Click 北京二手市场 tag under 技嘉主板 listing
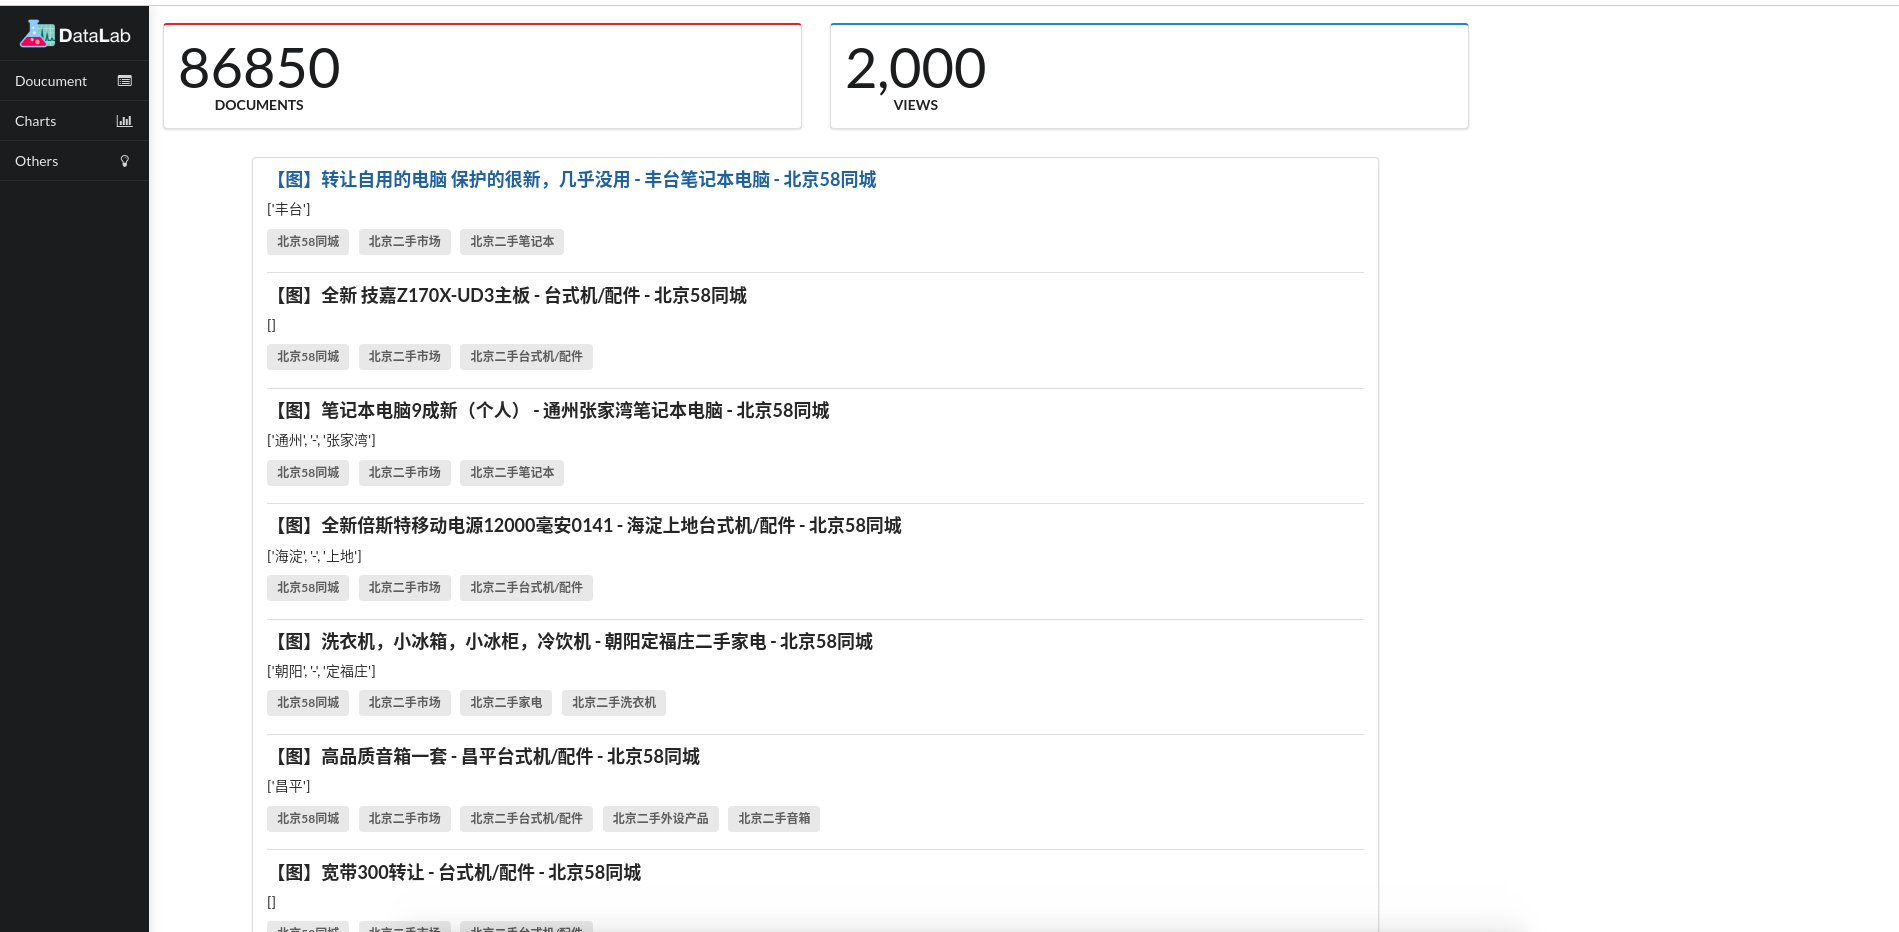Viewport: 1899px width, 932px height. [x=405, y=357]
